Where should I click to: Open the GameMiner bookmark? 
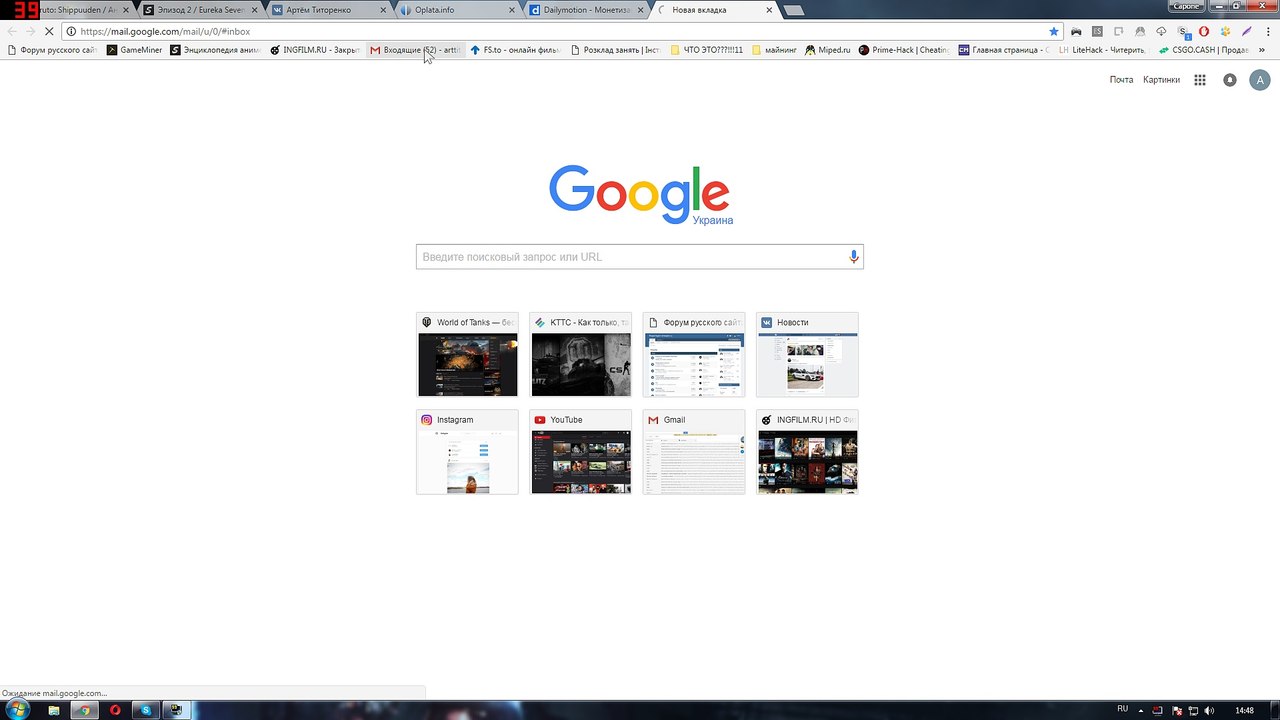tap(134, 49)
